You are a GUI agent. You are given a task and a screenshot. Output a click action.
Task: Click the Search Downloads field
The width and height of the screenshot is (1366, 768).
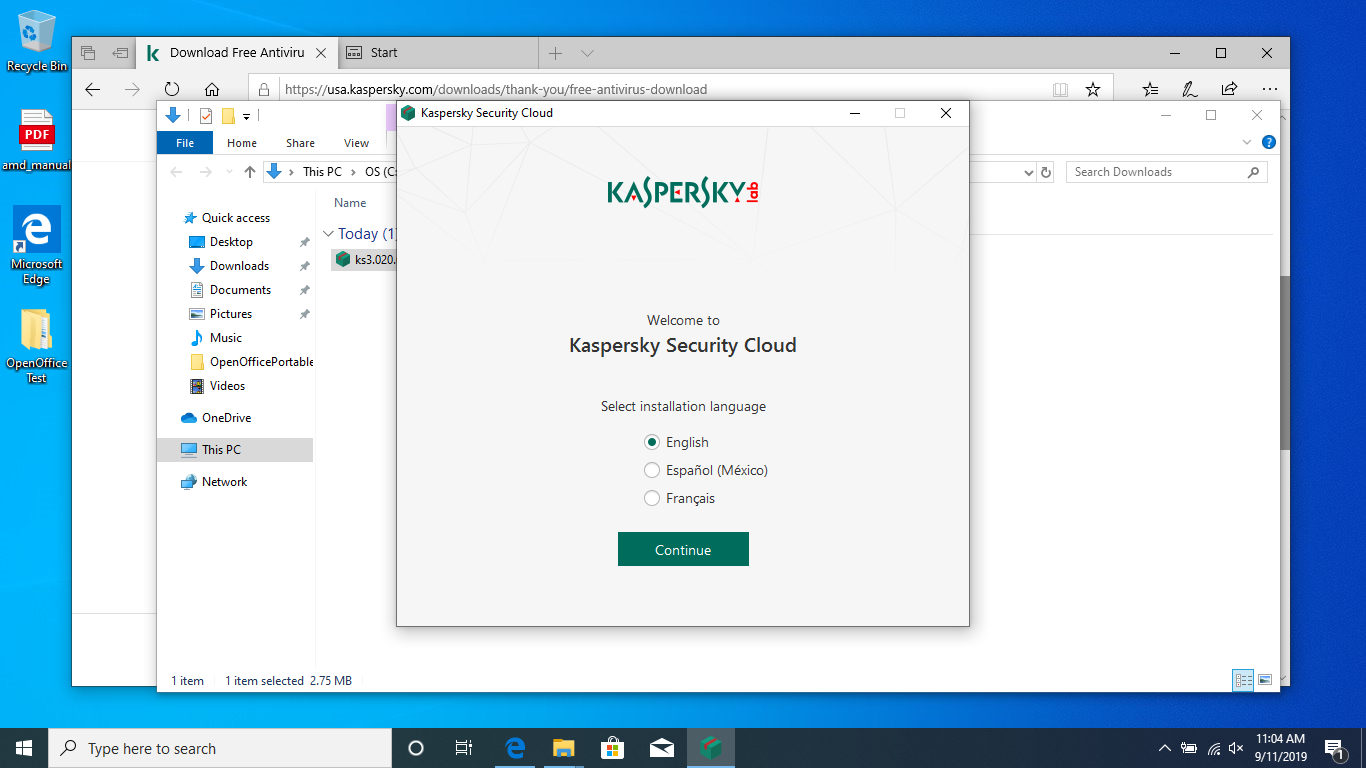click(x=1166, y=172)
